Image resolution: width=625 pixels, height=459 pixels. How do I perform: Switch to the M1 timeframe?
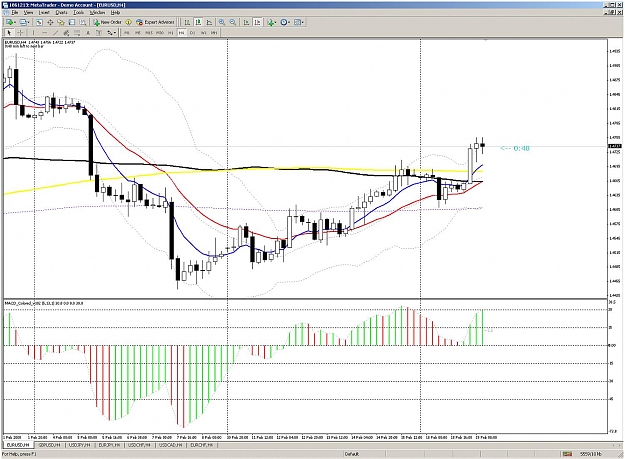click(127, 33)
